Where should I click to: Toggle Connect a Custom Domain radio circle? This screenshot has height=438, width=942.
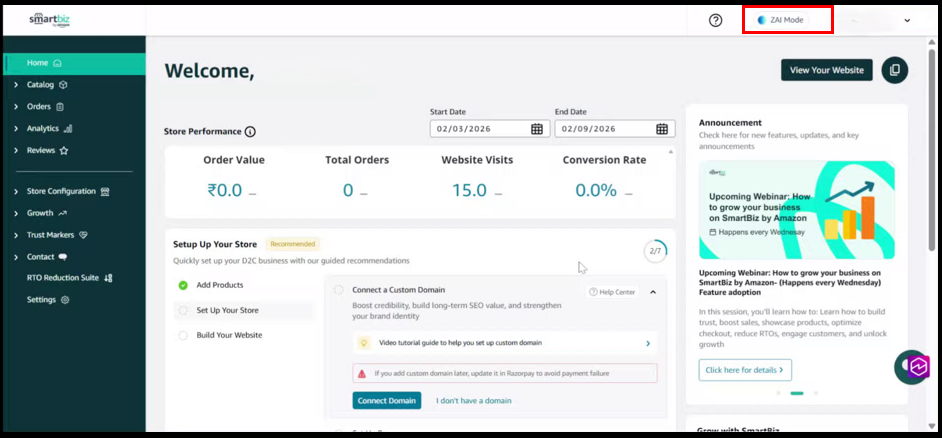(339, 290)
